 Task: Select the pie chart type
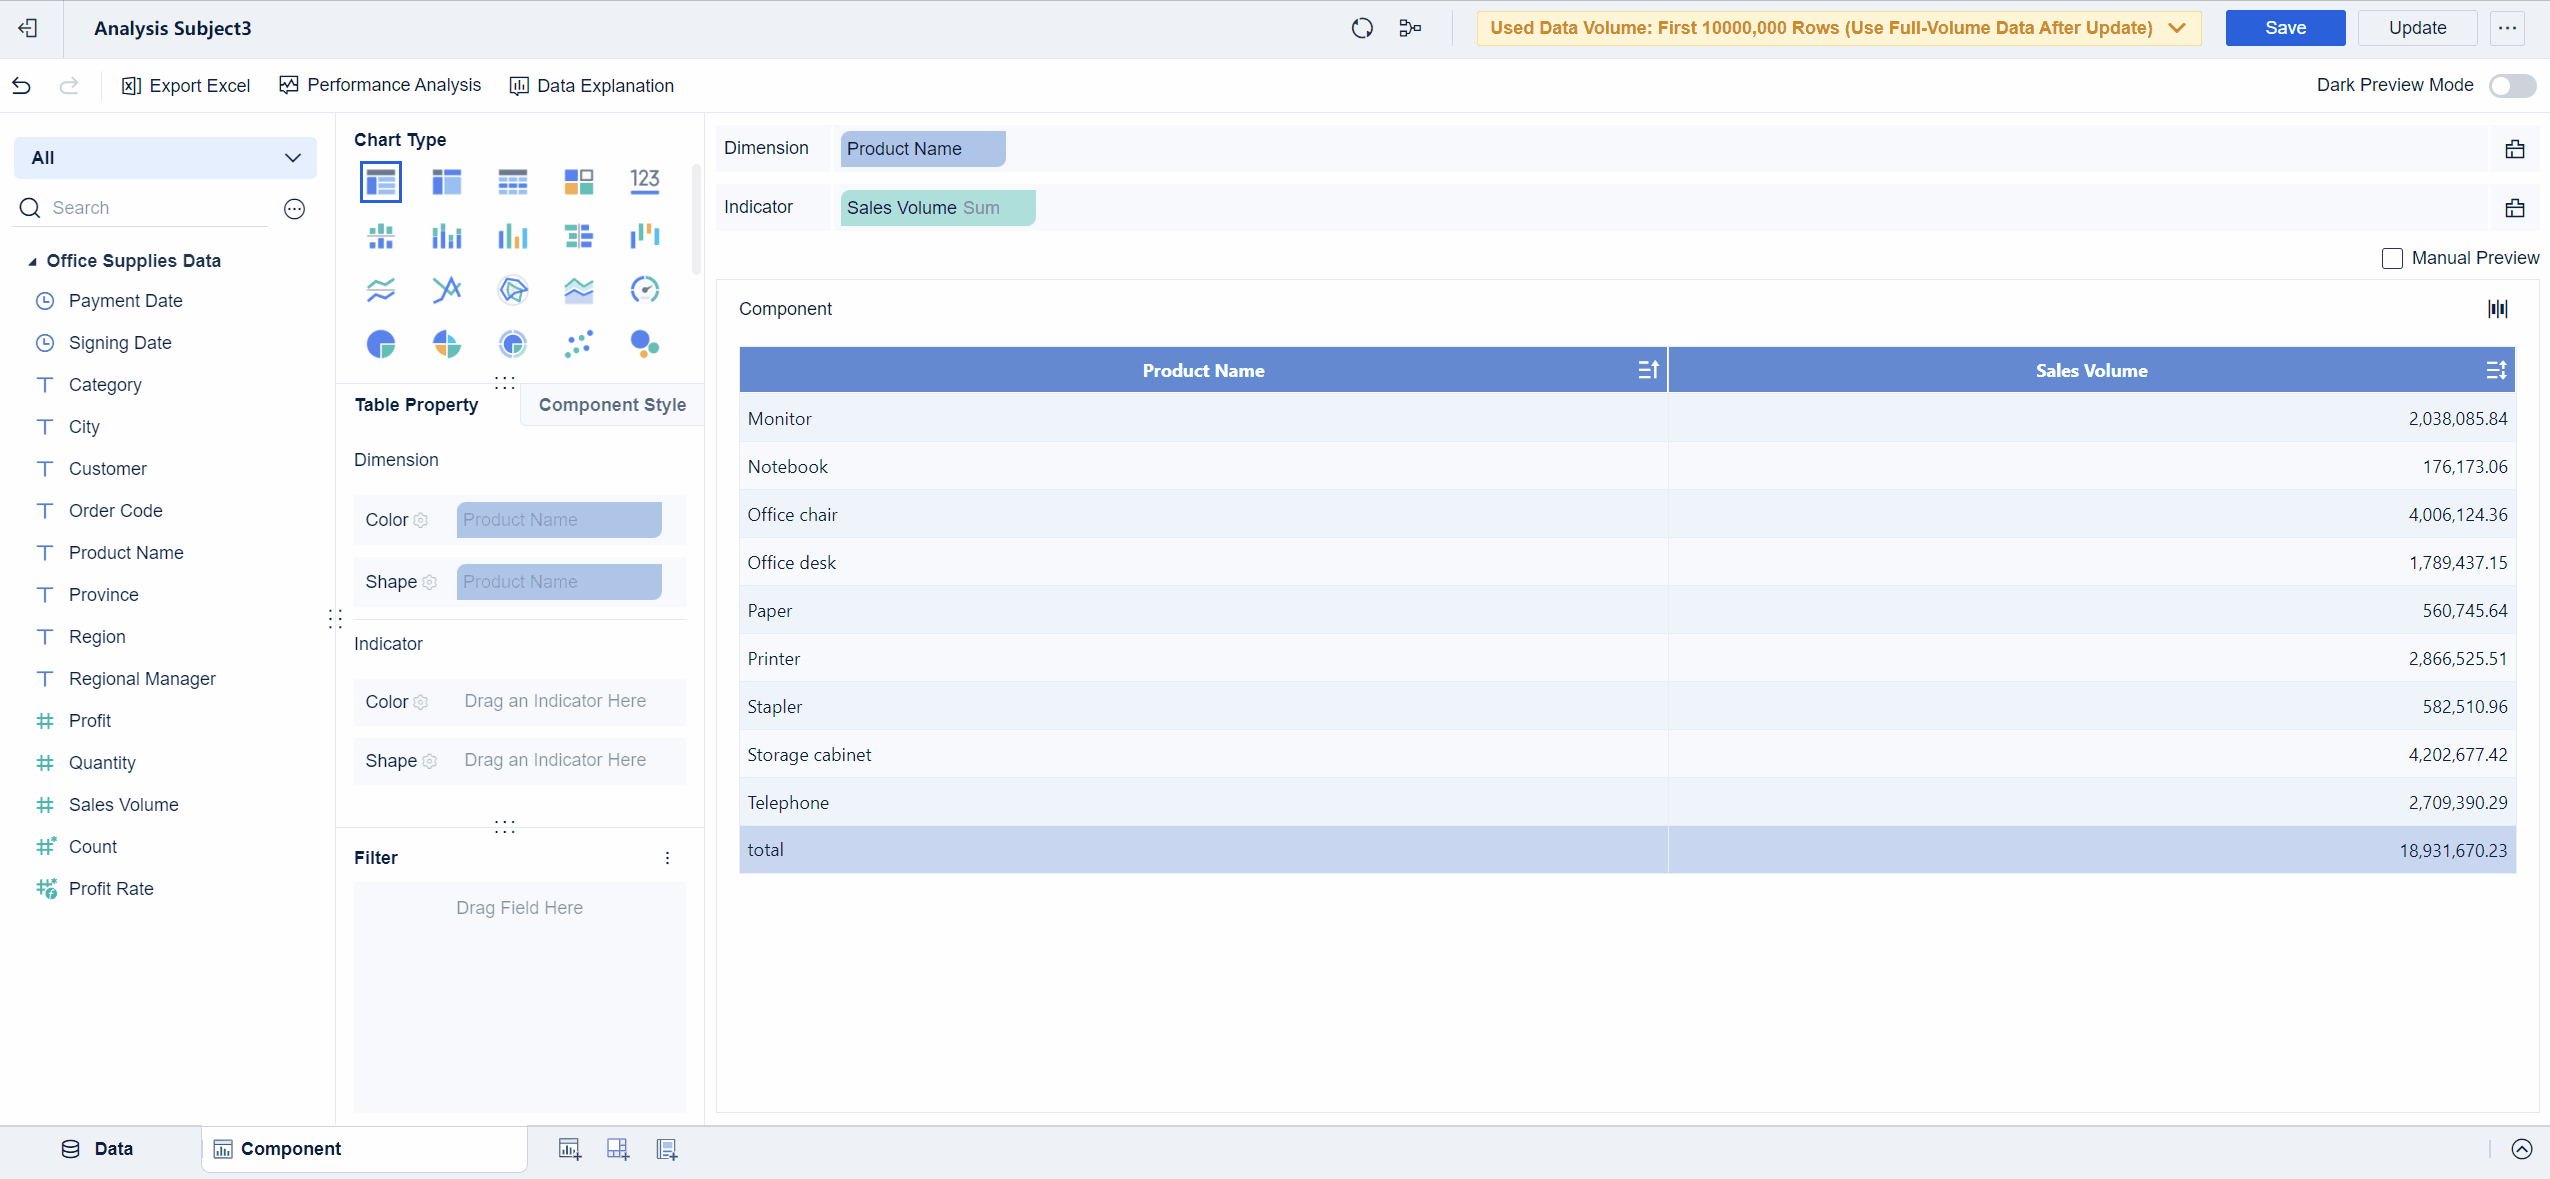(380, 344)
